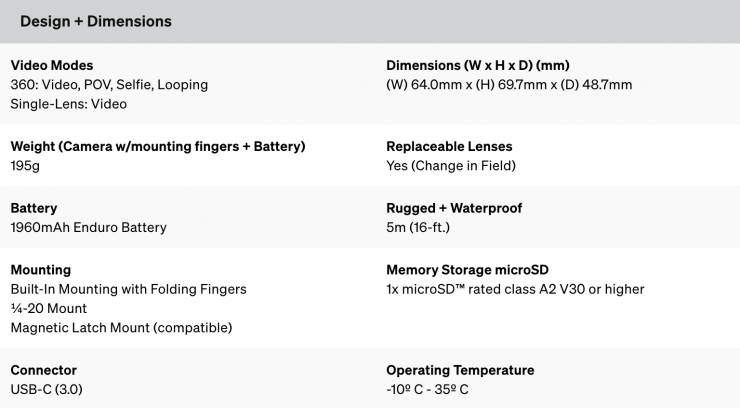Select the Weight heading with mounting fingers

coord(157,147)
